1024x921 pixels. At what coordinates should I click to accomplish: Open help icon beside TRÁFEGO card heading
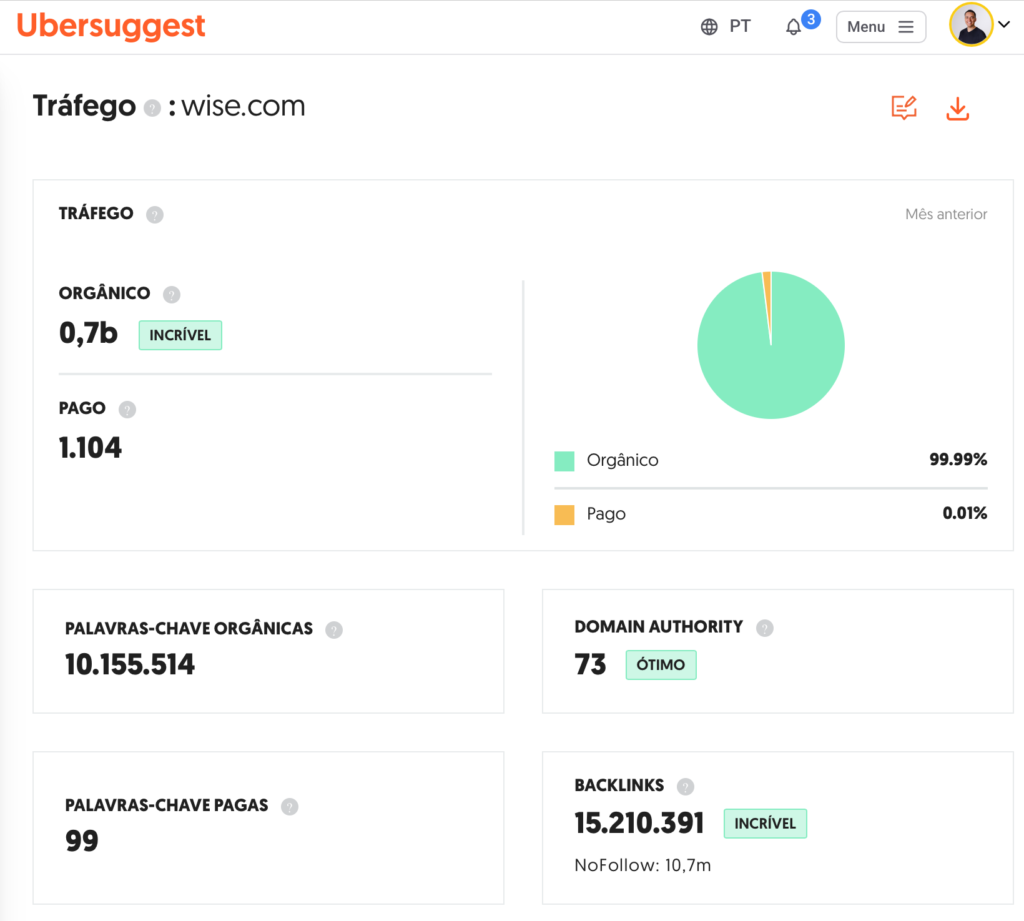tap(155, 214)
